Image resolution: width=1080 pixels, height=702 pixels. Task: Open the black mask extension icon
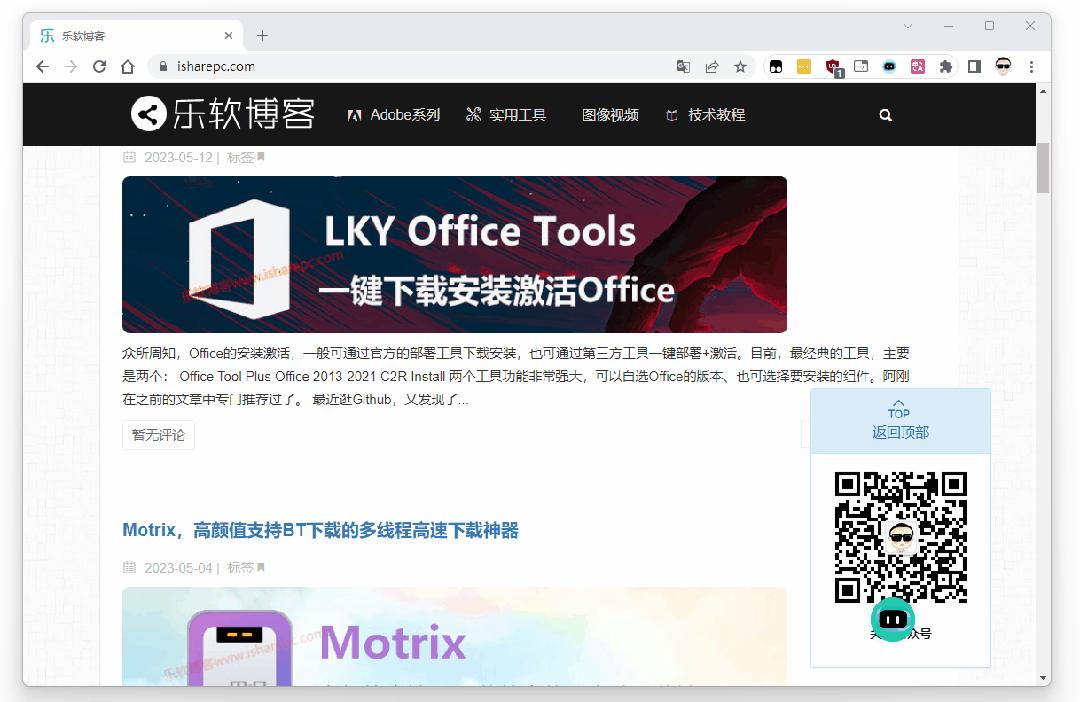click(x=776, y=67)
